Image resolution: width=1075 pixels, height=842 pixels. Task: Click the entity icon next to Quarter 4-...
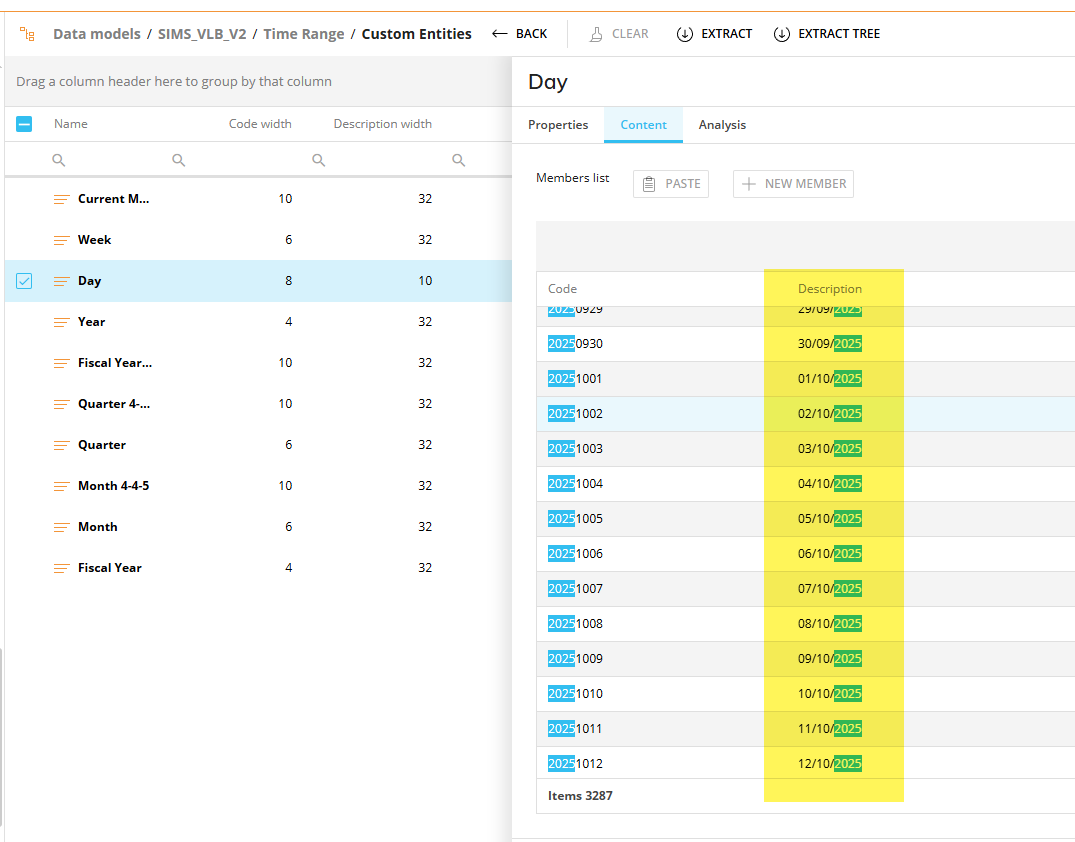pos(62,405)
